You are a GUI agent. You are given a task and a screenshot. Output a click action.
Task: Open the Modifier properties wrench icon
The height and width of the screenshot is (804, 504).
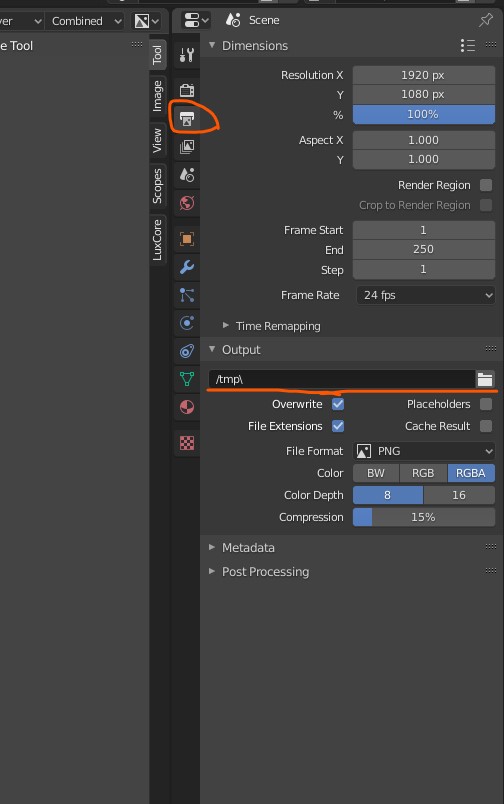click(187, 267)
